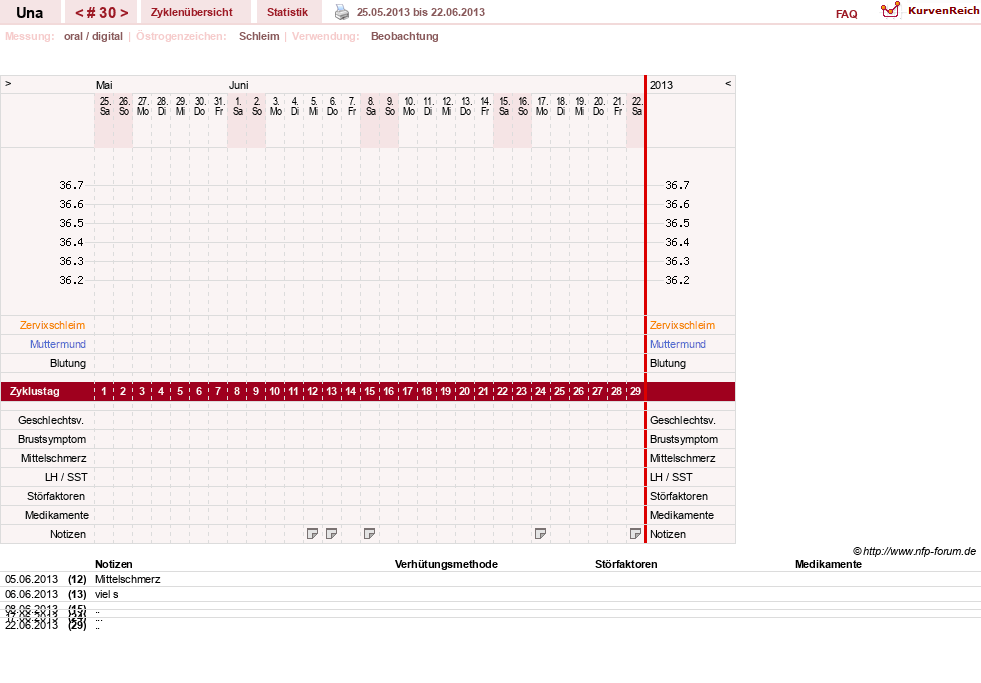Select cycle day 1 in Zyklustag row

[x=104, y=391]
